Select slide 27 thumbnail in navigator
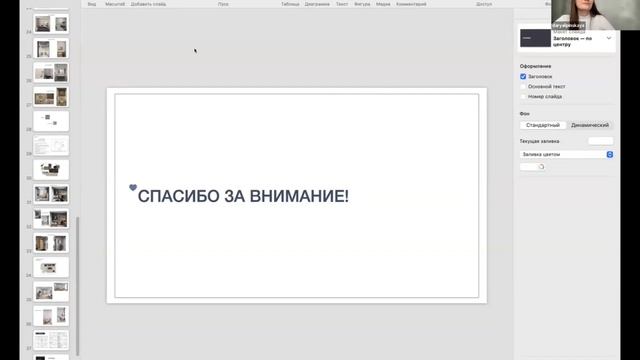 click(x=51, y=97)
